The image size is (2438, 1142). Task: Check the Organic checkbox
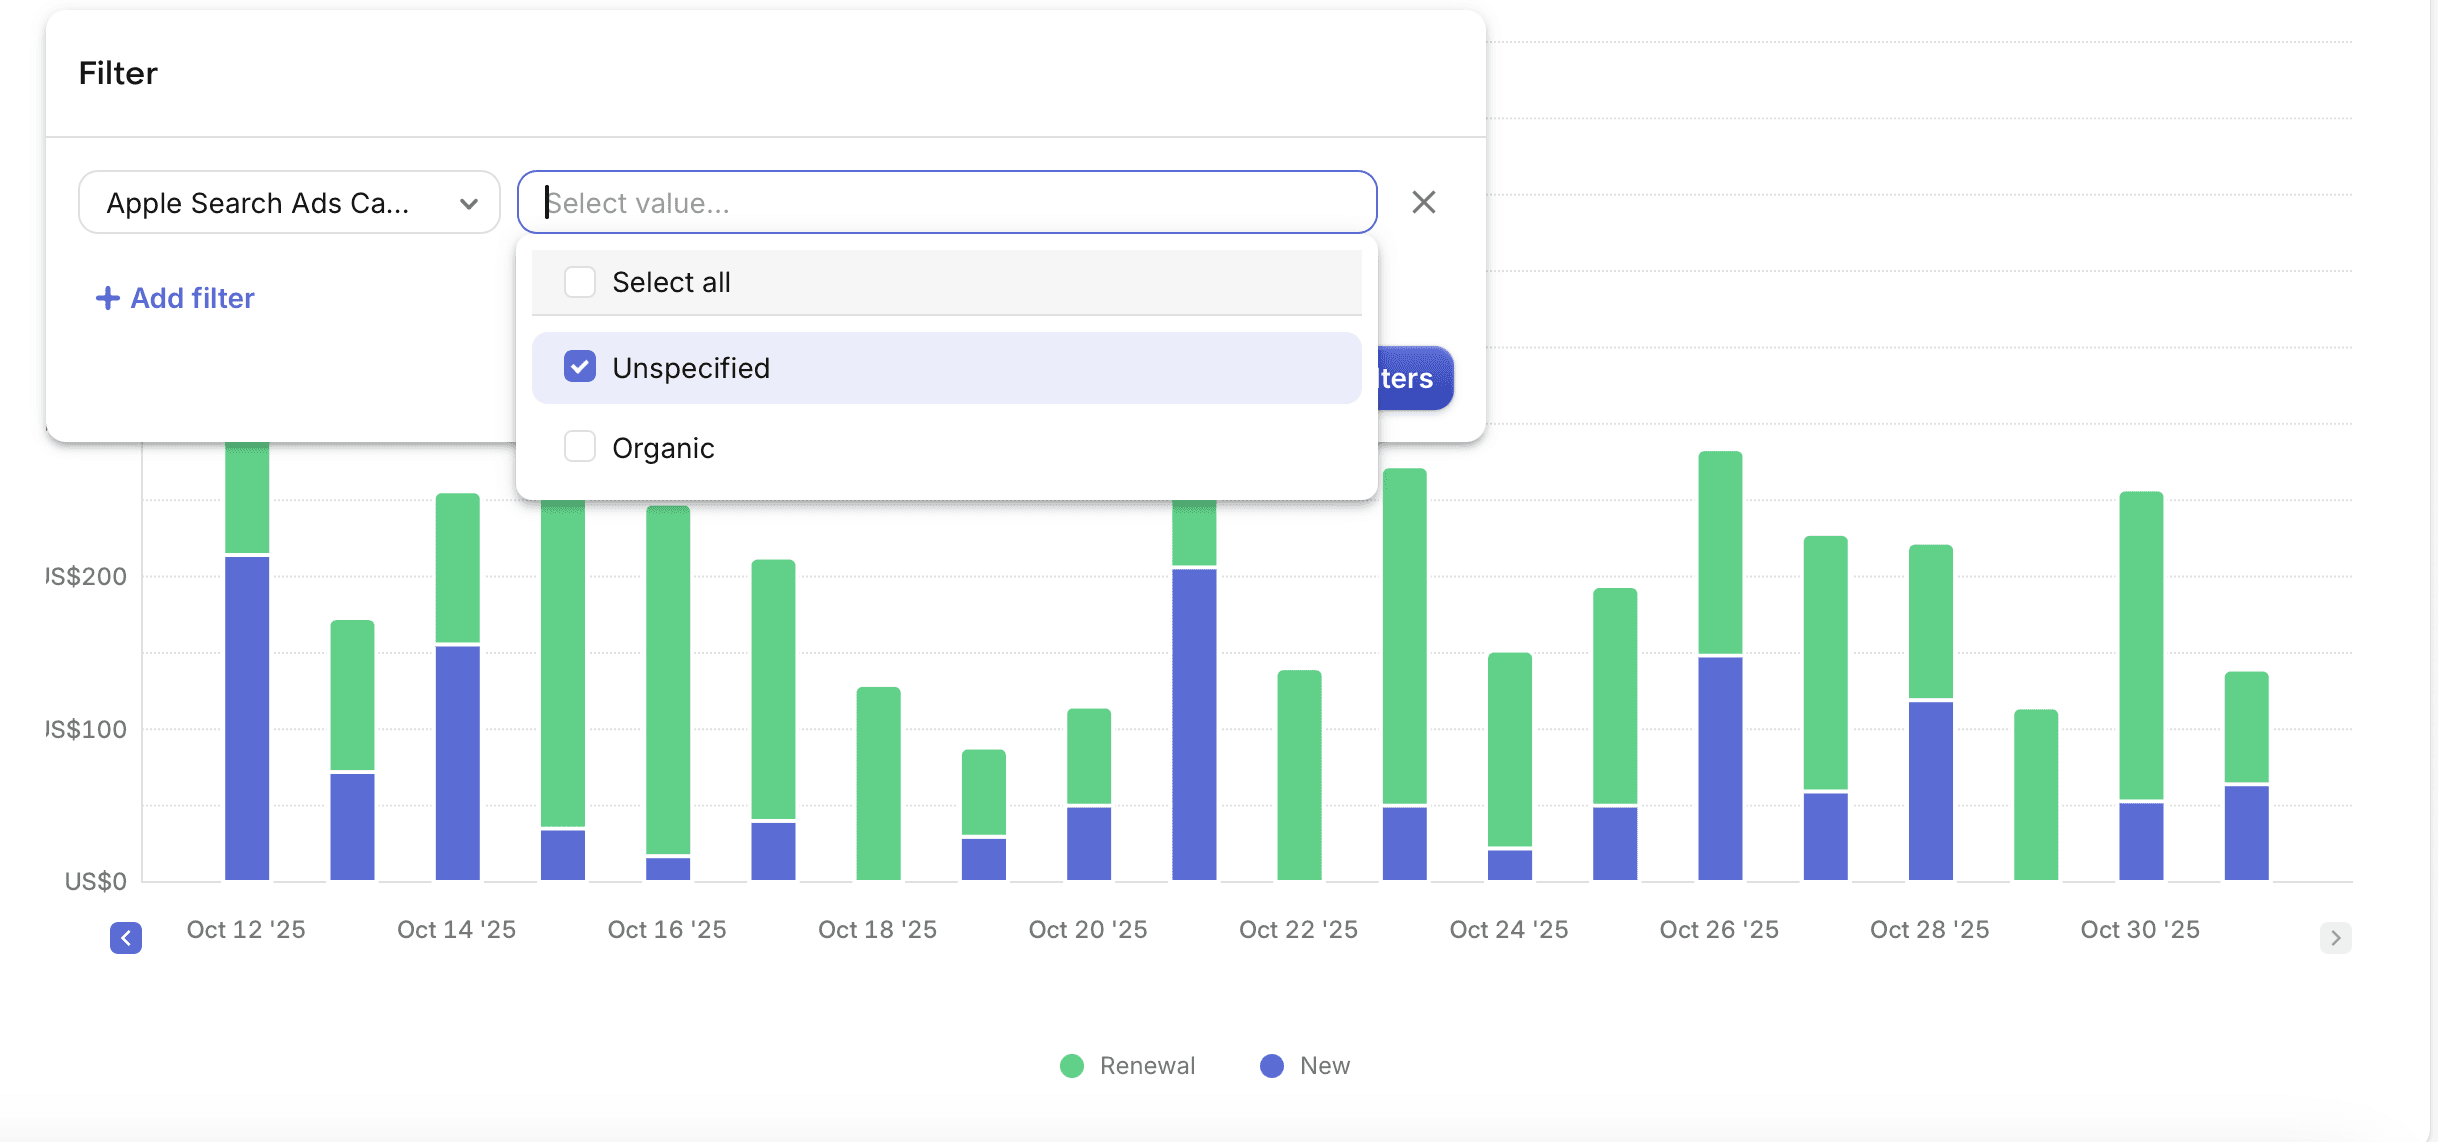[580, 447]
